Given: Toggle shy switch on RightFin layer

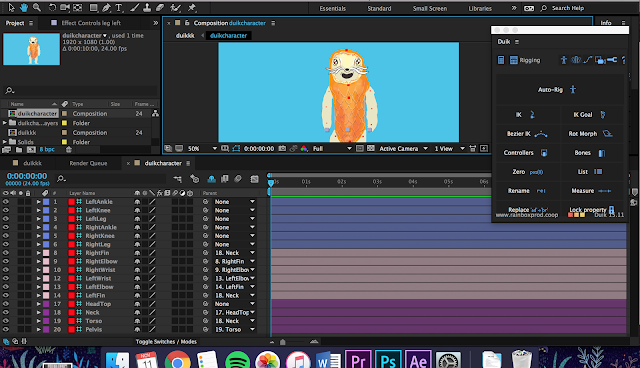Looking at the screenshot, I should click(137, 253).
